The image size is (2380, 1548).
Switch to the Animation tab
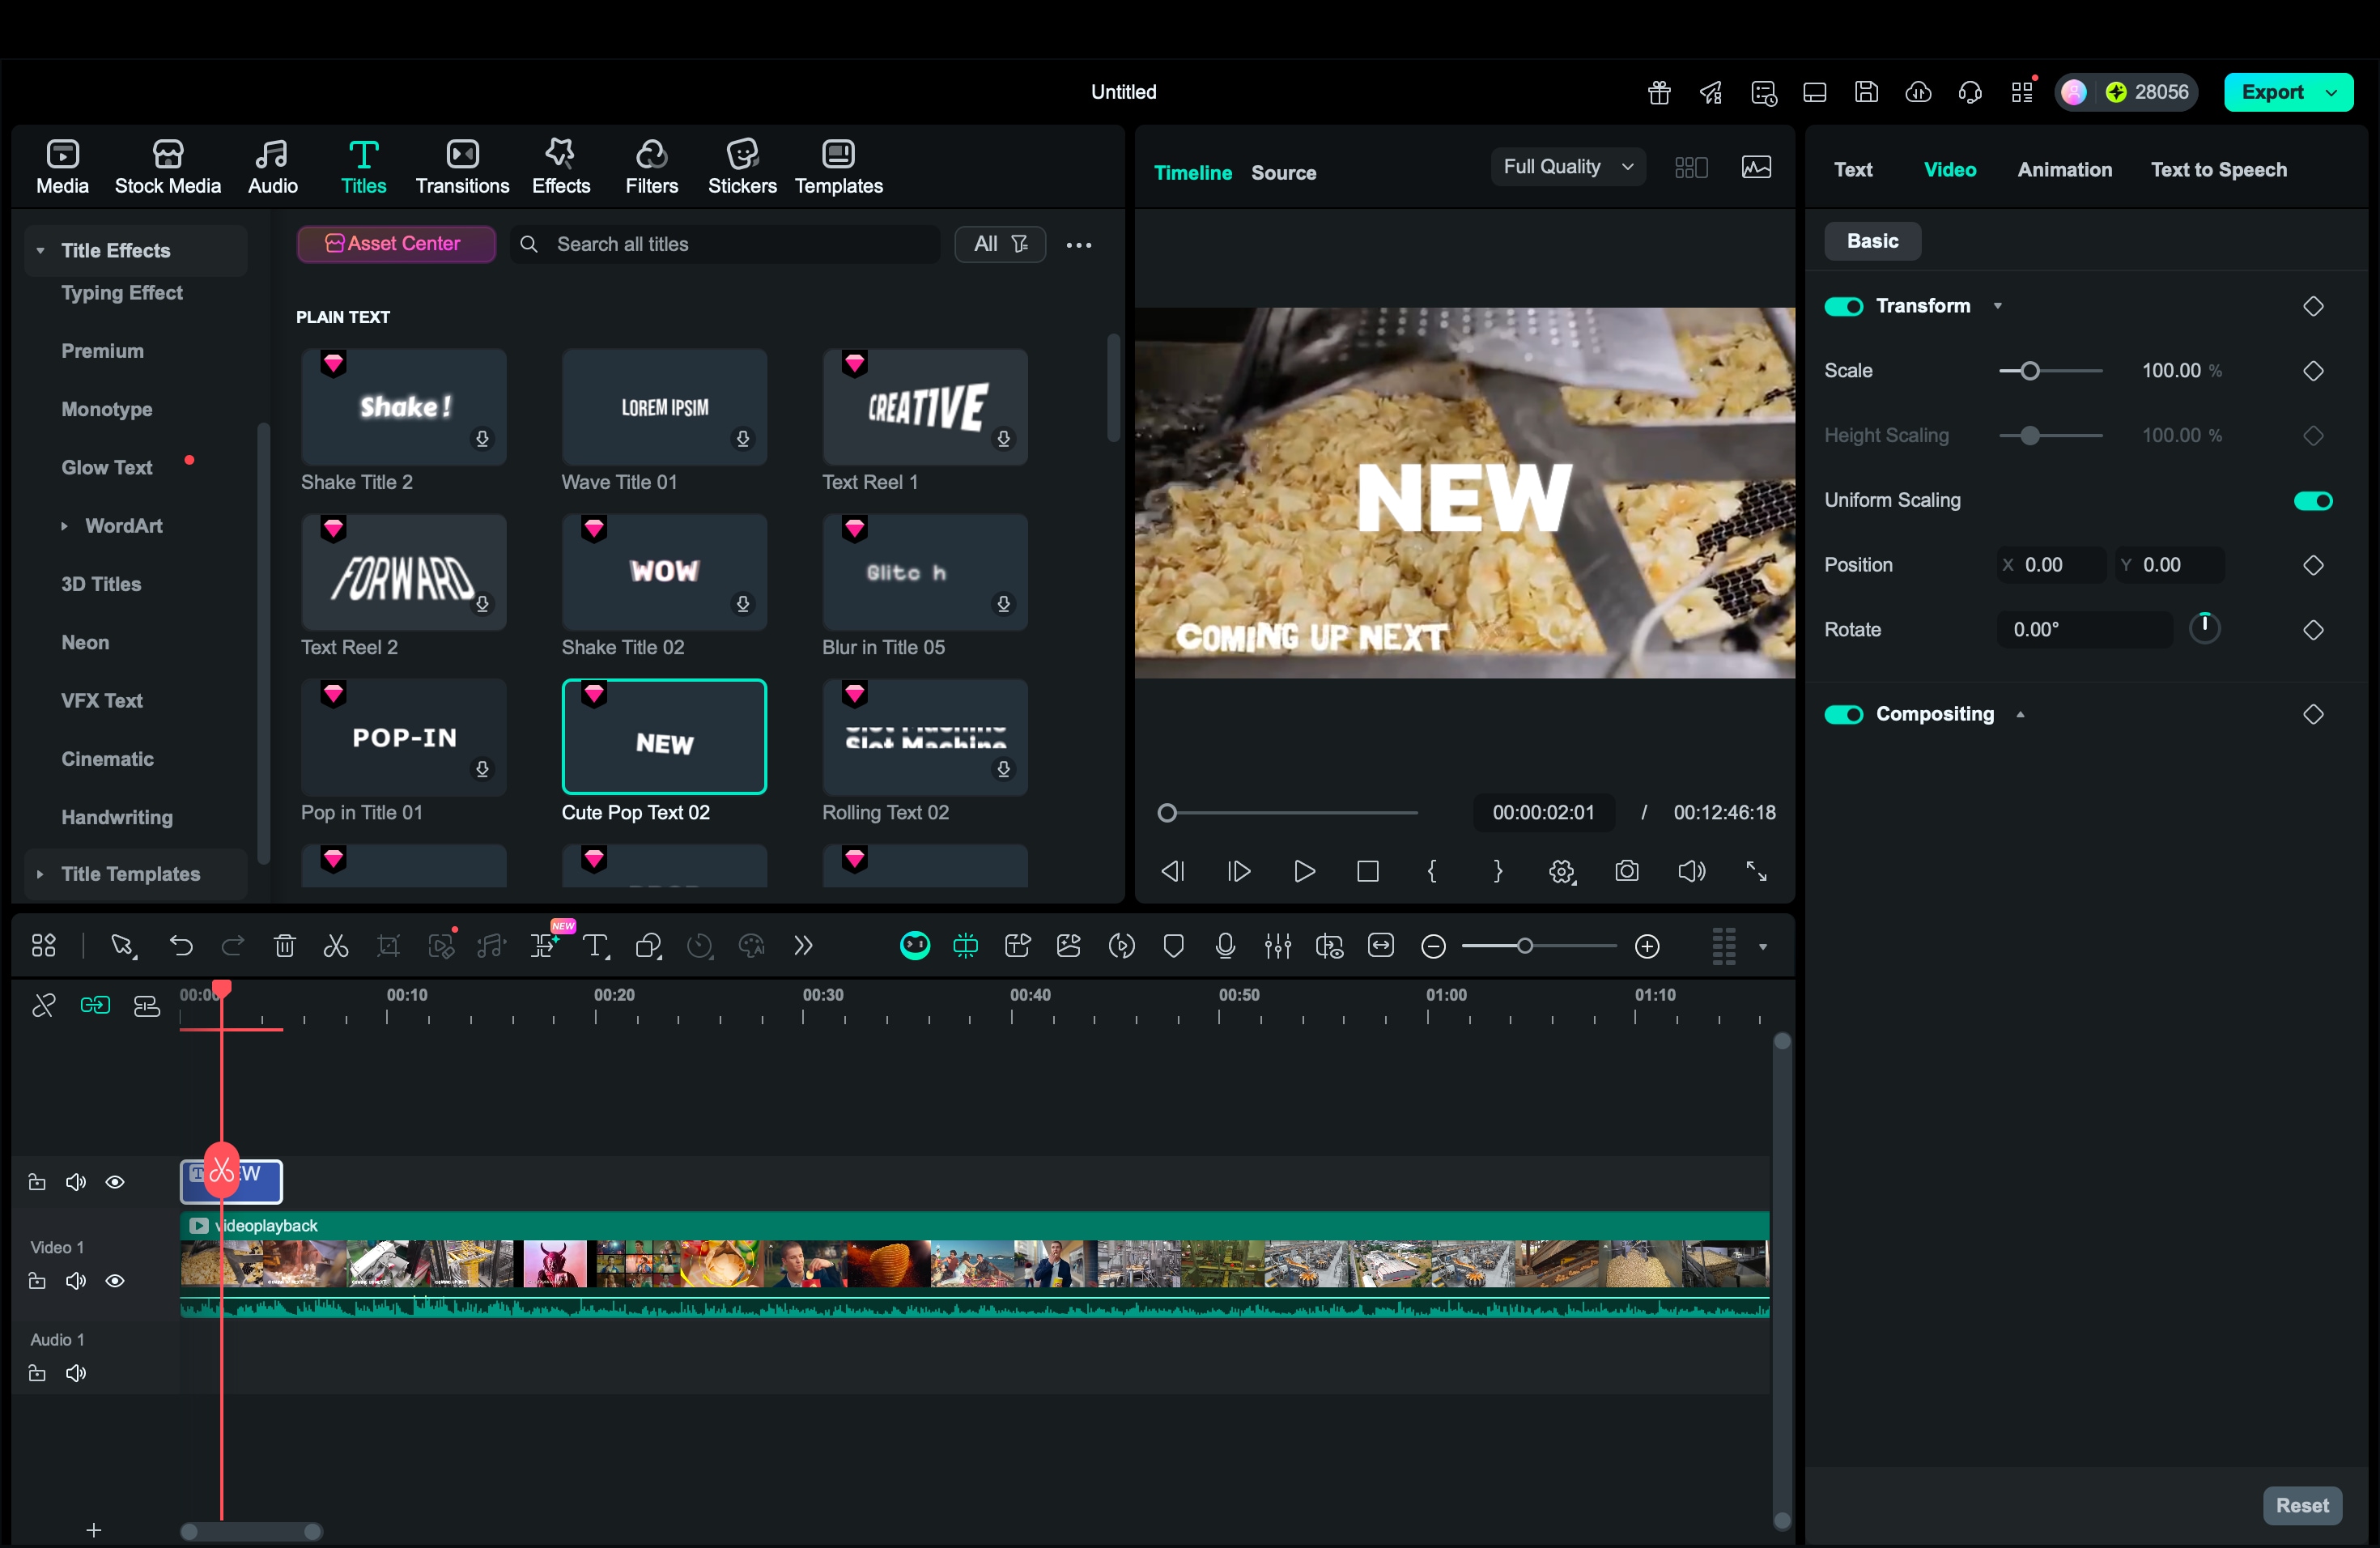[x=2064, y=169]
